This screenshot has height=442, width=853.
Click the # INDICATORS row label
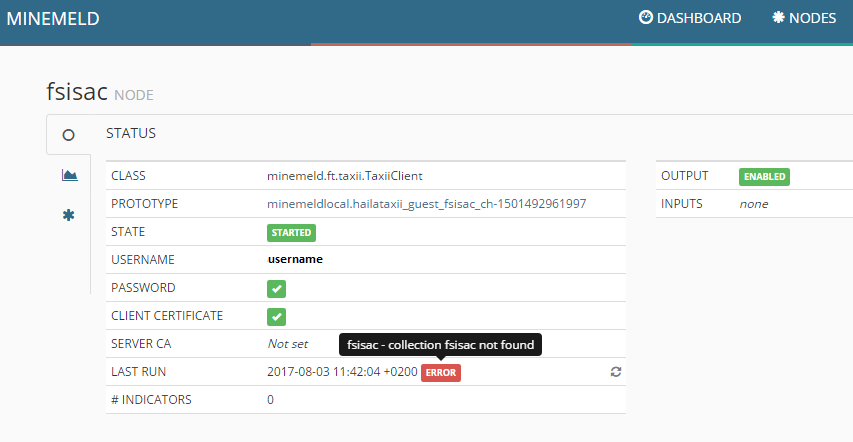151,400
